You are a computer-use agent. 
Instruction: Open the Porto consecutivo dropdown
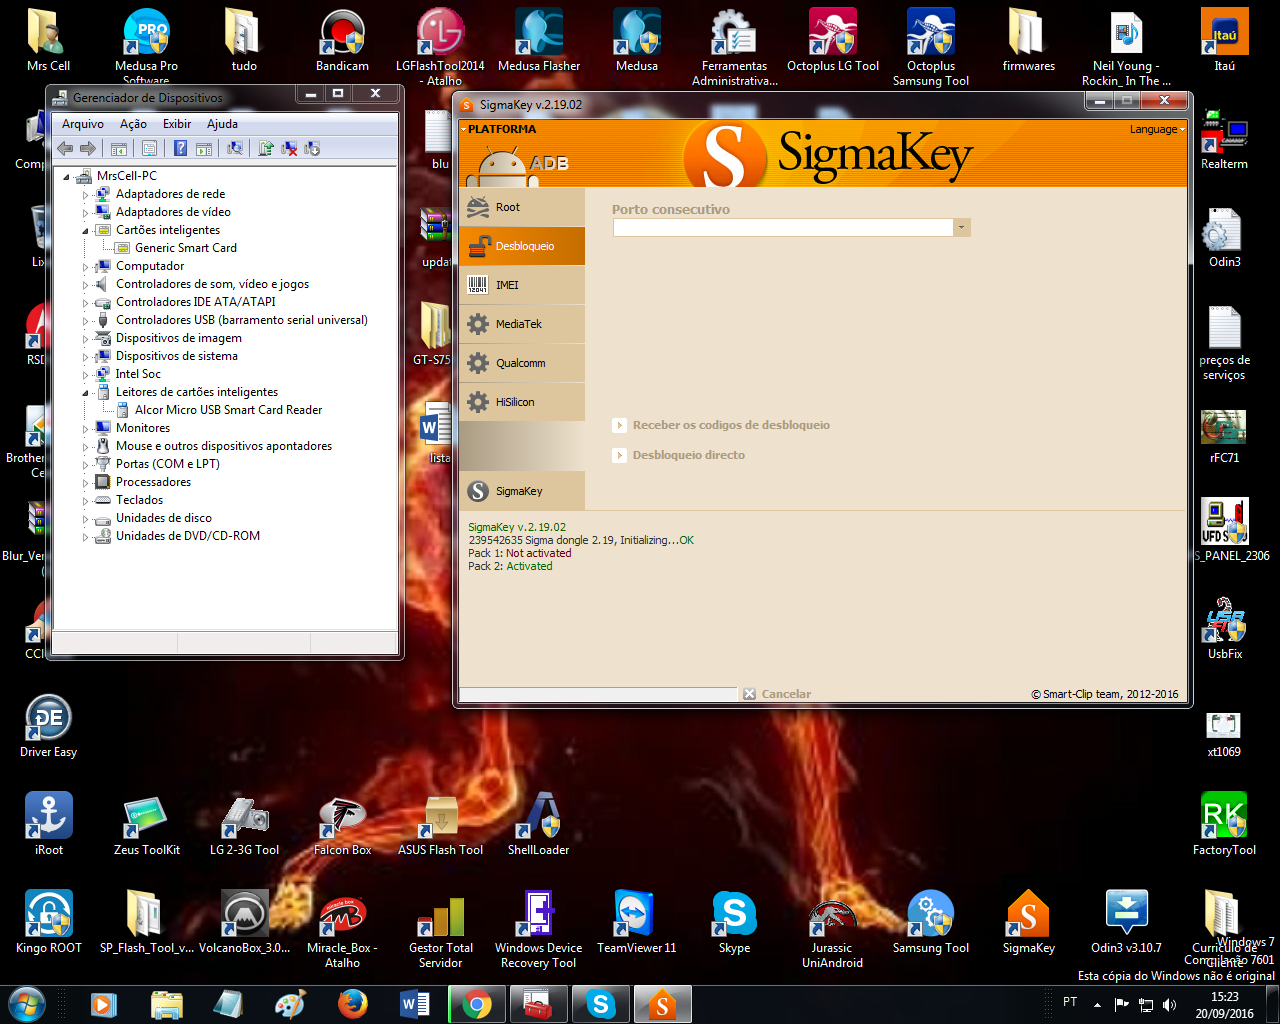click(x=961, y=227)
